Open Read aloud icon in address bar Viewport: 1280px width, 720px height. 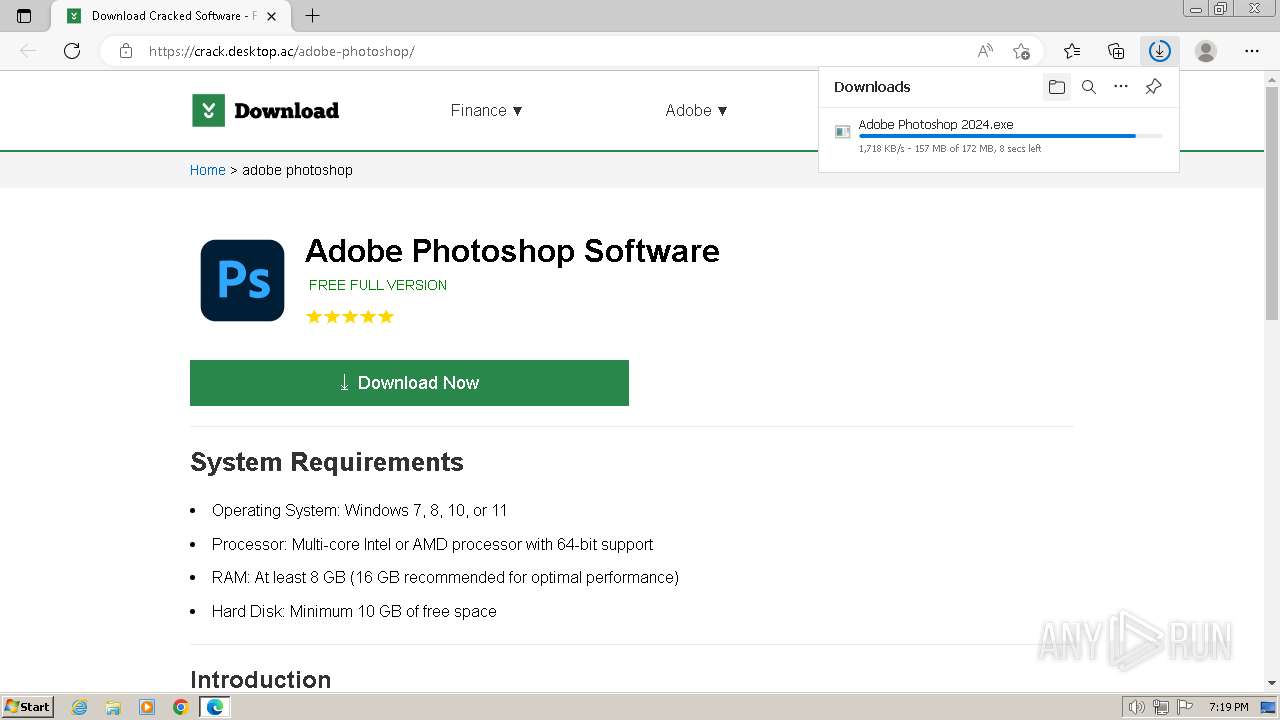(x=985, y=51)
